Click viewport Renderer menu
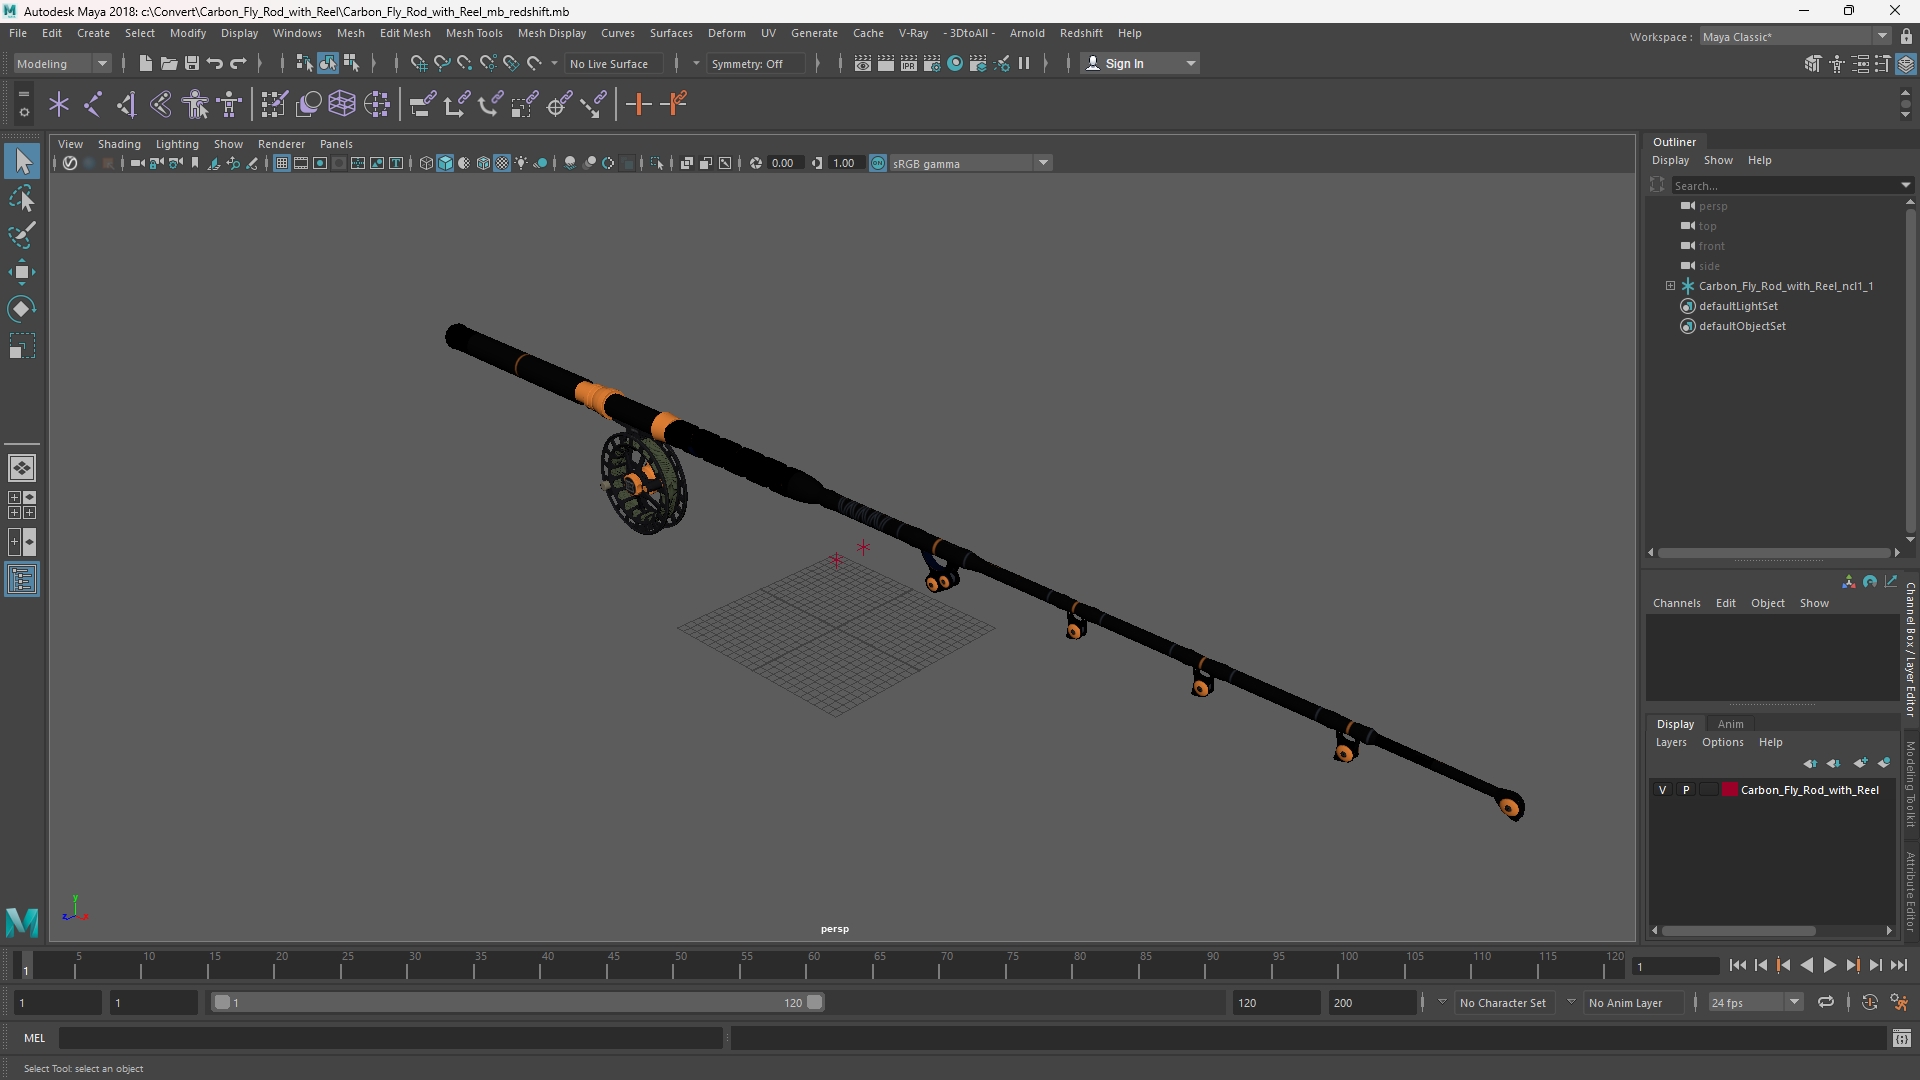The width and height of the screenshot is (1920, 1080). [281, 144]
